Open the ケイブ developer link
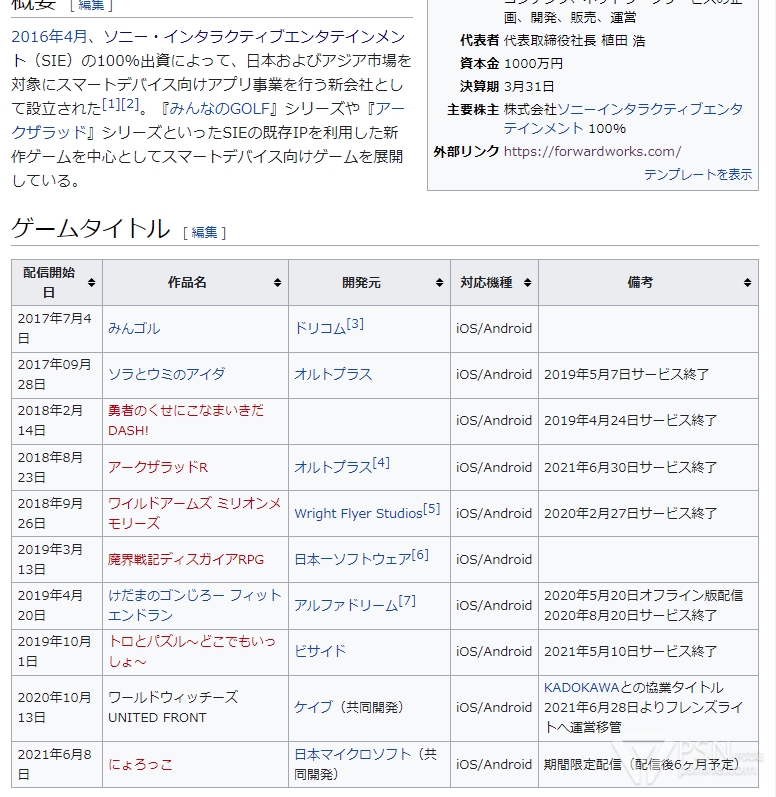The image size is (776, 797). pyautogui.click(x=314, y=707)
